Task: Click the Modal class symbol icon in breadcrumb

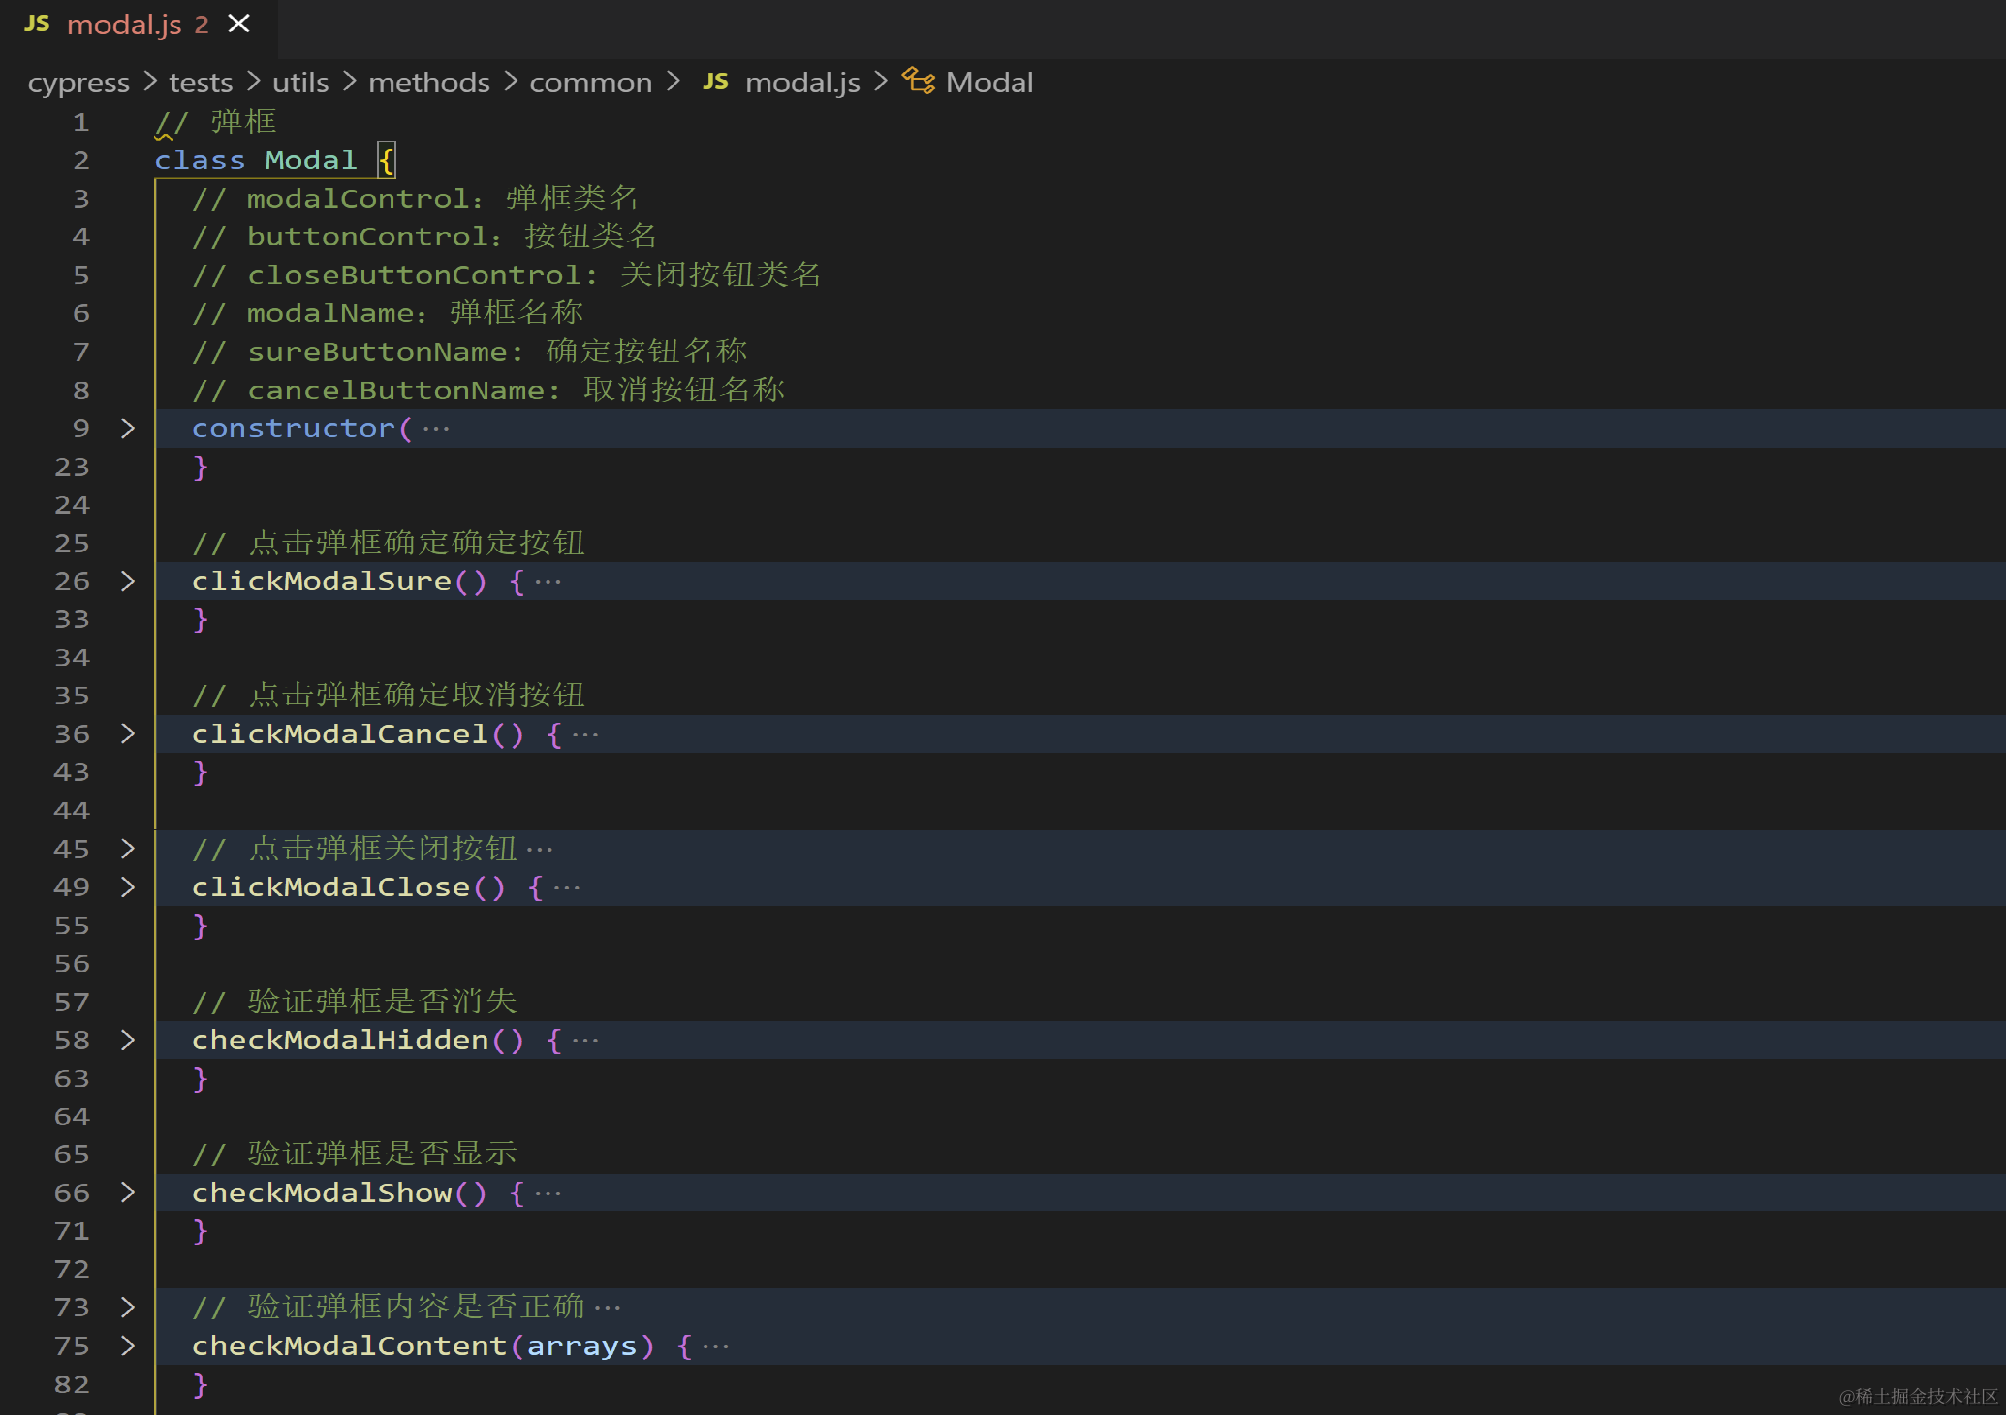Action: (x=918, y=81)
